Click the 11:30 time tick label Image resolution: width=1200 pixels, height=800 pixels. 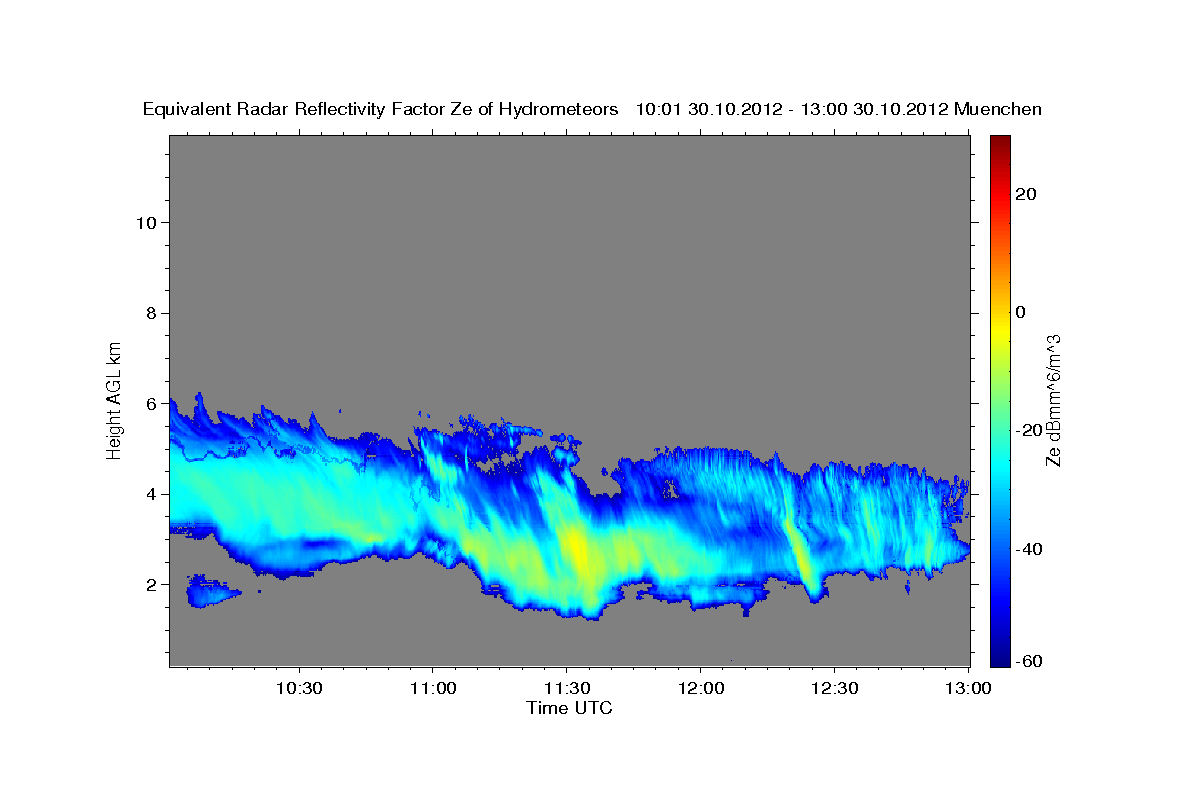click(x=566, y=689)
